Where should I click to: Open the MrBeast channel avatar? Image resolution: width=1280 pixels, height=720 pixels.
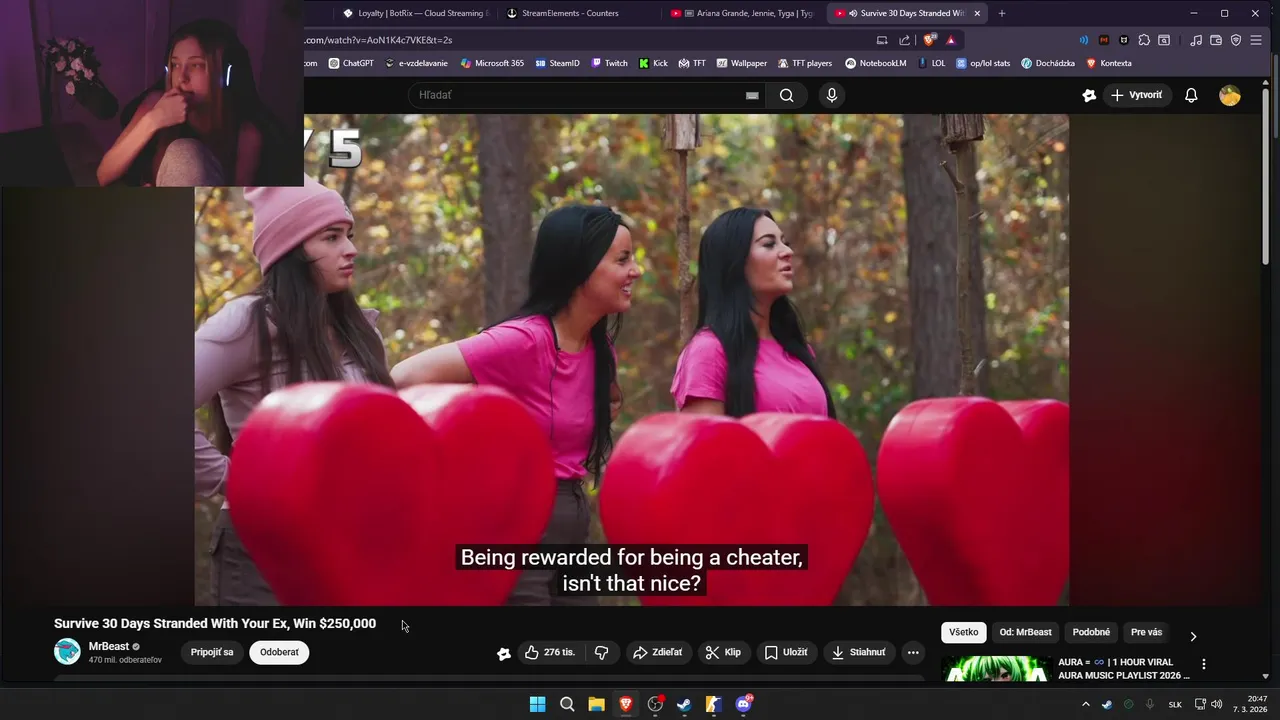[67, 652]
